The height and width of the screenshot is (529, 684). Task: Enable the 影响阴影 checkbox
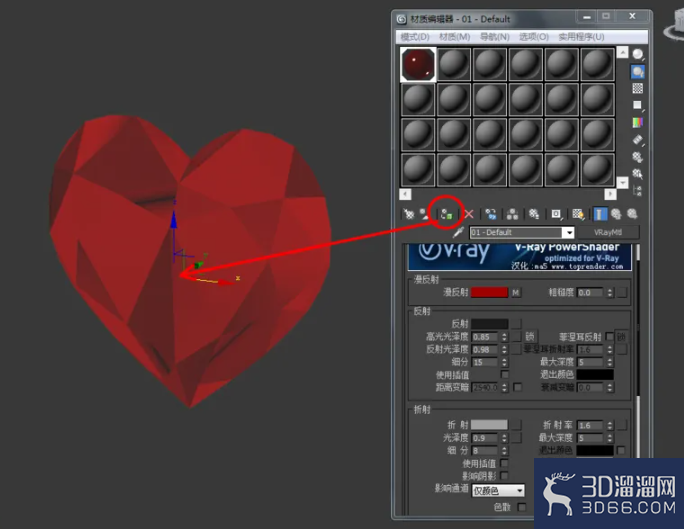click(x=505, y=476)
